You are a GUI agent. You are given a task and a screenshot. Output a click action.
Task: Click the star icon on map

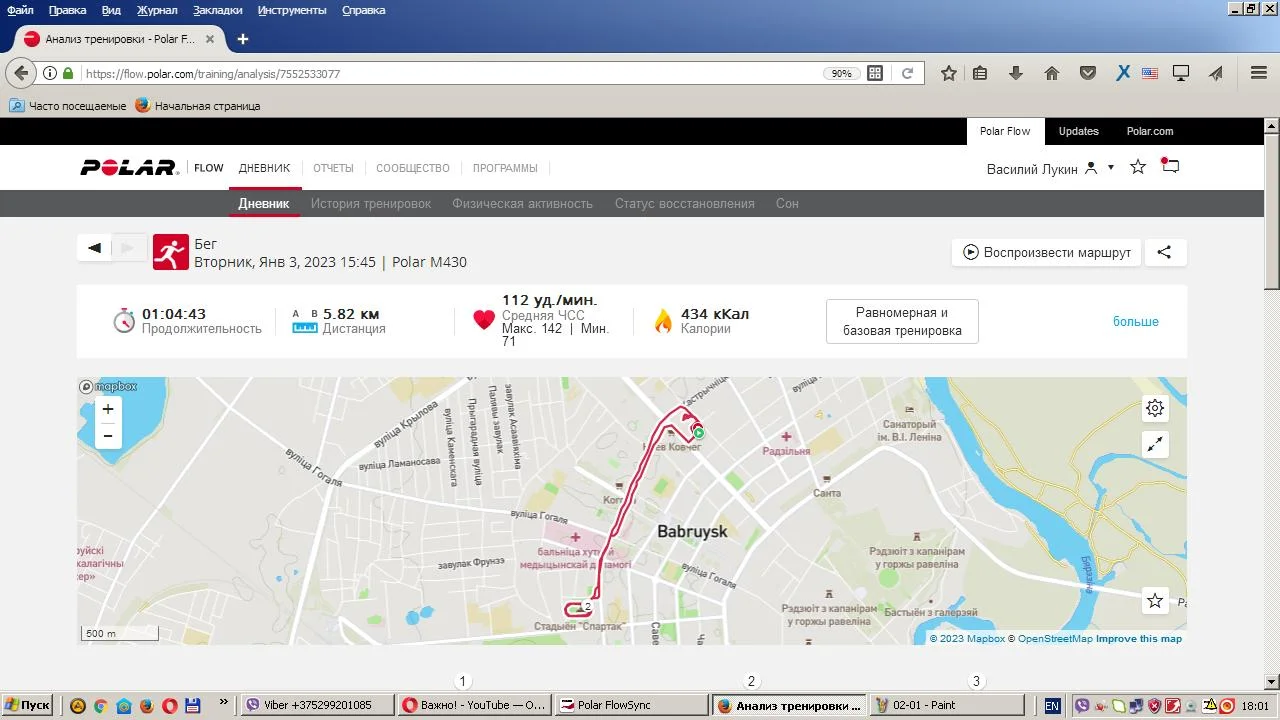[x=1155, y=601]
